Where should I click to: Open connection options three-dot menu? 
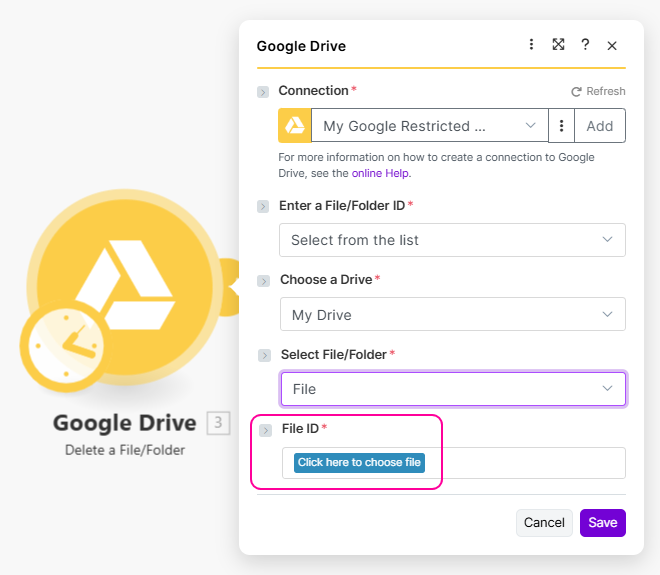562,126
